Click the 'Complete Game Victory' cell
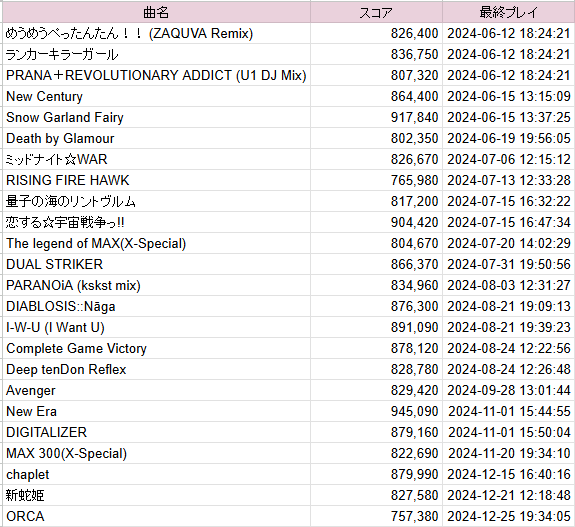The height and width of the screenshot is (527, 575). 156,348
